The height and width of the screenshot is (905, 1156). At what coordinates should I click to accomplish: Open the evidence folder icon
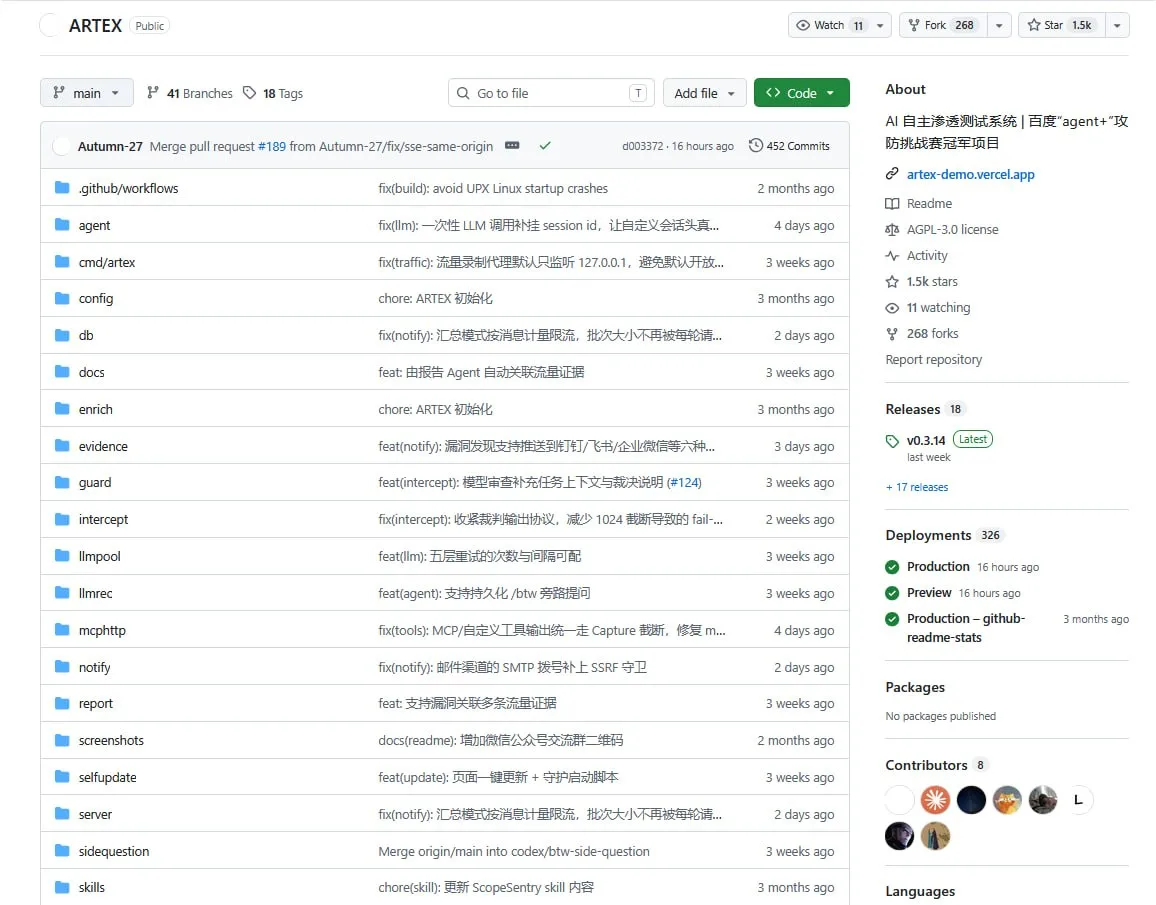coord(62,445)
